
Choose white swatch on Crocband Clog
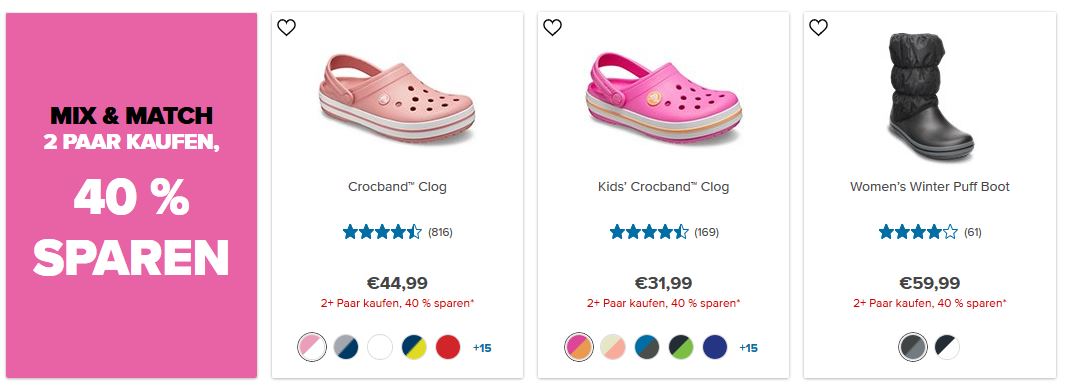(380, 348)
